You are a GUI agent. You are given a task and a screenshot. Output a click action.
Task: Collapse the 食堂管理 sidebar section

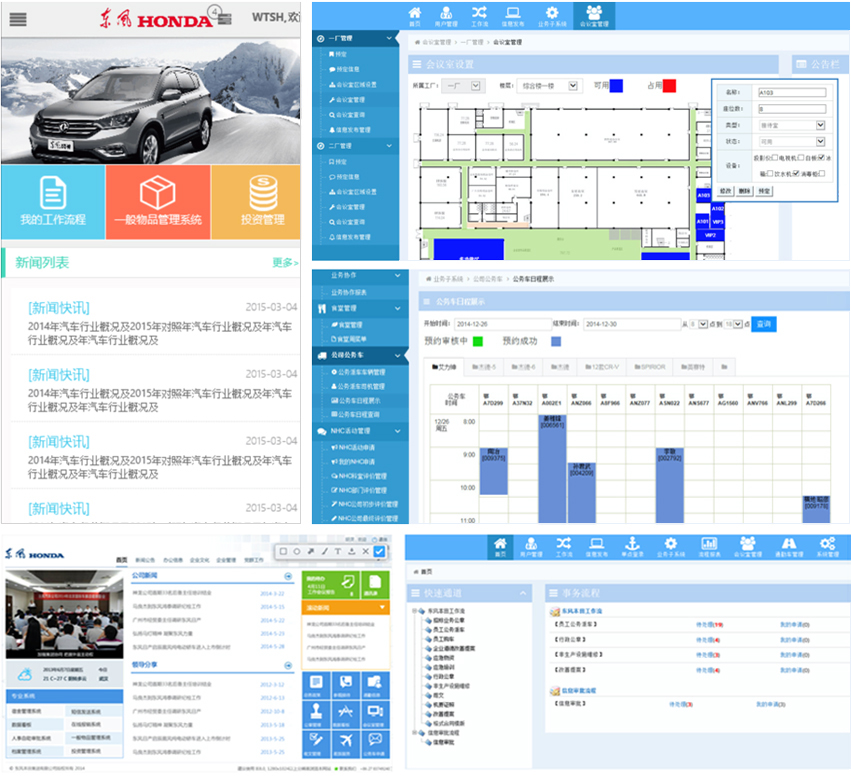[x=398, y=308]
